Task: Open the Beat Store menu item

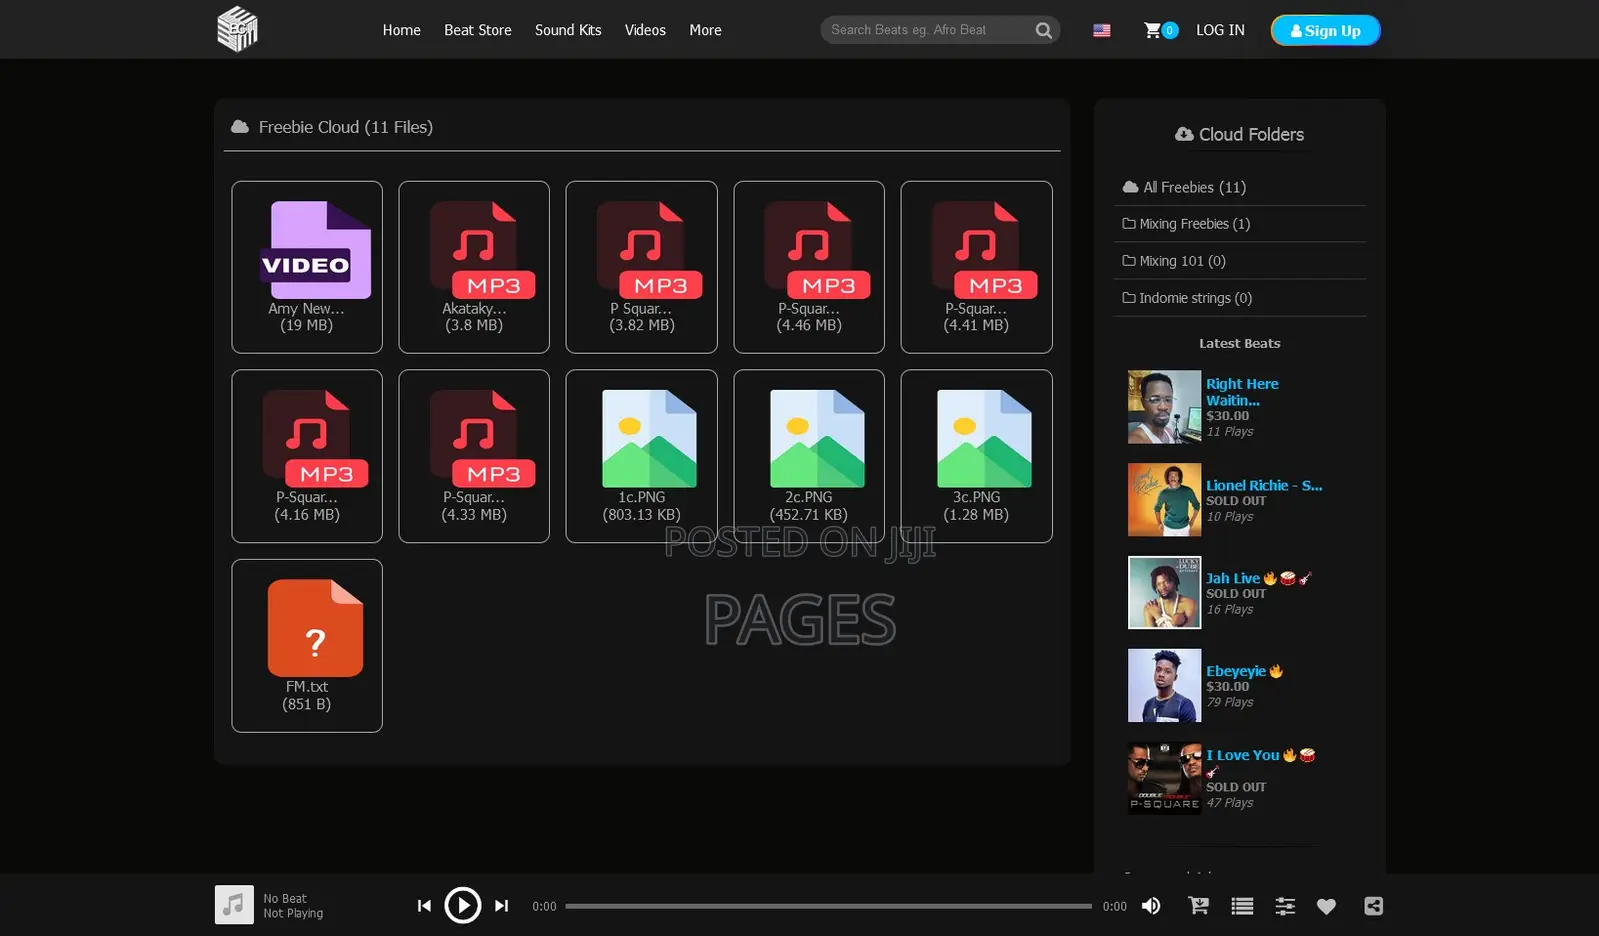Action: click(478, 30)
